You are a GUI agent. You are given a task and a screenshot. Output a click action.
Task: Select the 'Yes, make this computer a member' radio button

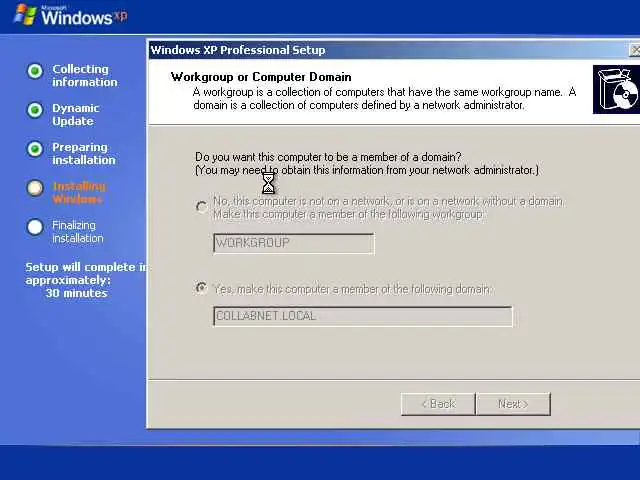click(x=201, y=288)
